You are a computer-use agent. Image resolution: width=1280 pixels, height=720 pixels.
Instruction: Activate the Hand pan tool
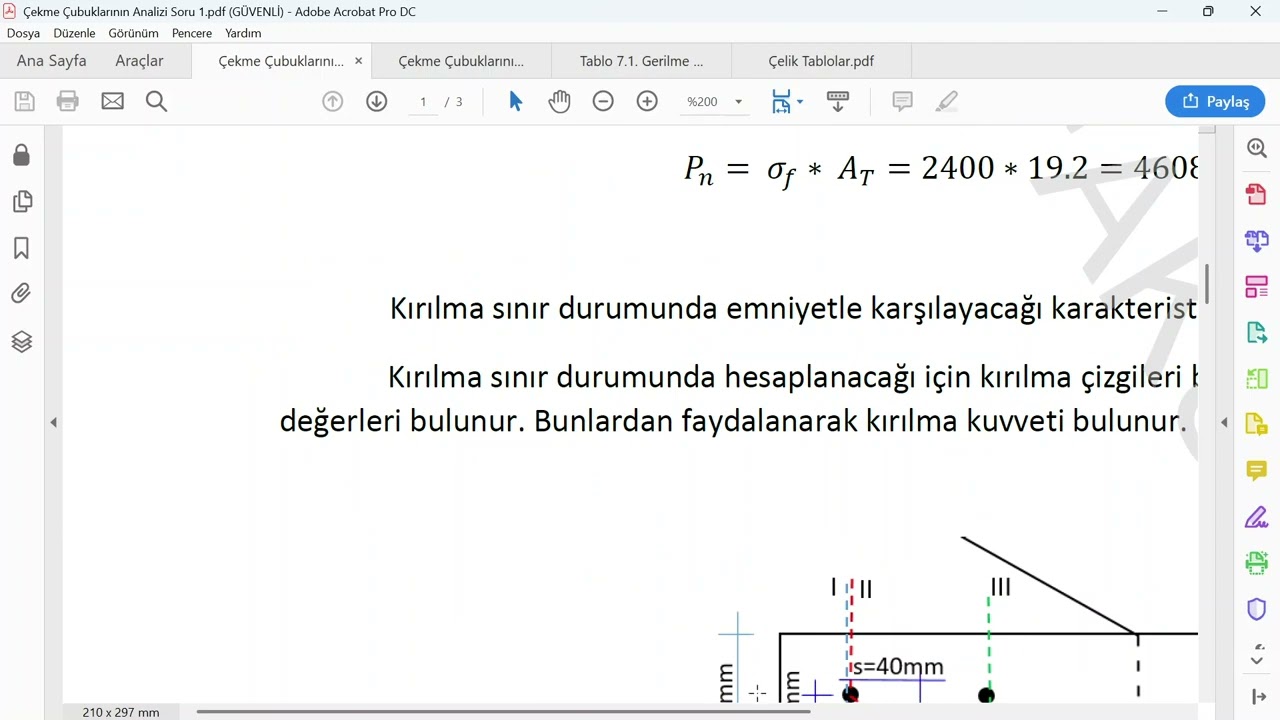coord(559,101)
